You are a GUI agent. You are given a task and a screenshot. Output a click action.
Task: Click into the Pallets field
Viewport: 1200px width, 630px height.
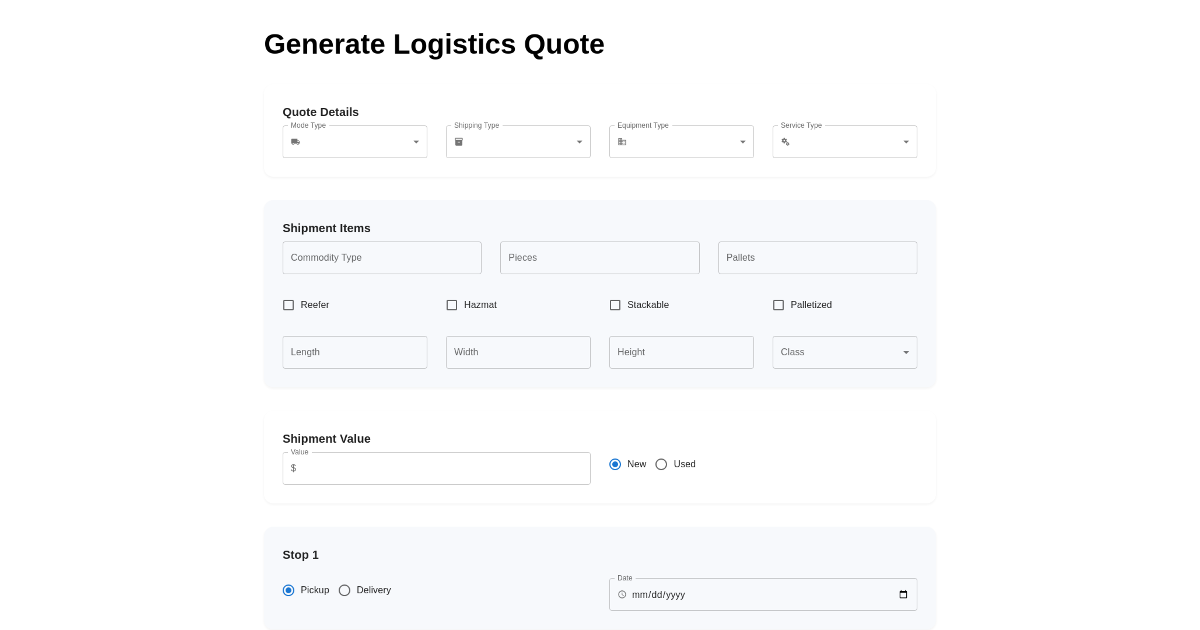pyautogui.click(x=817, y=257)
